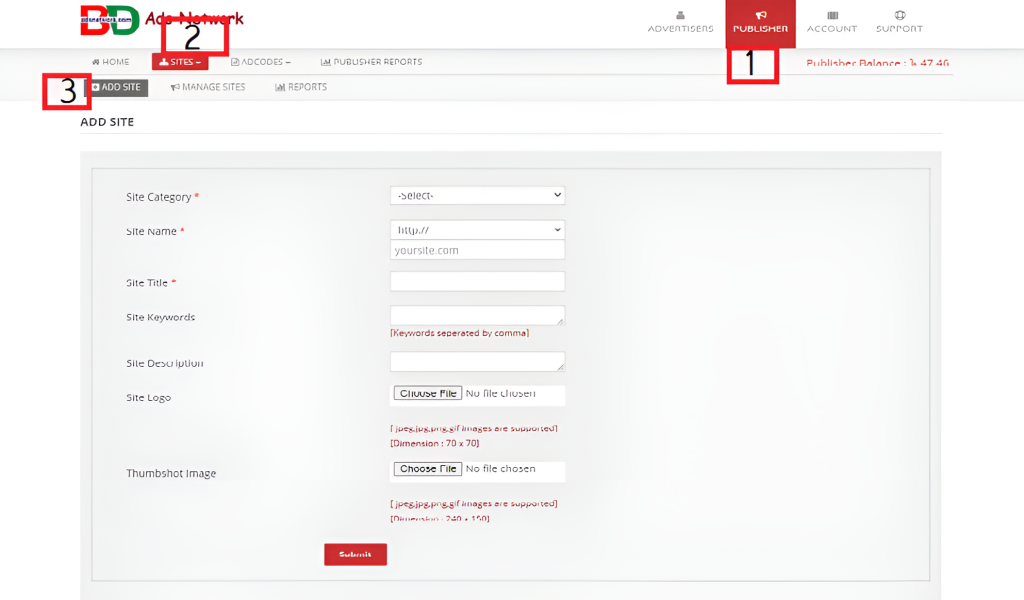Expand the Sites menu
Screen dimensions: 1024x600
tap(181, 62)
